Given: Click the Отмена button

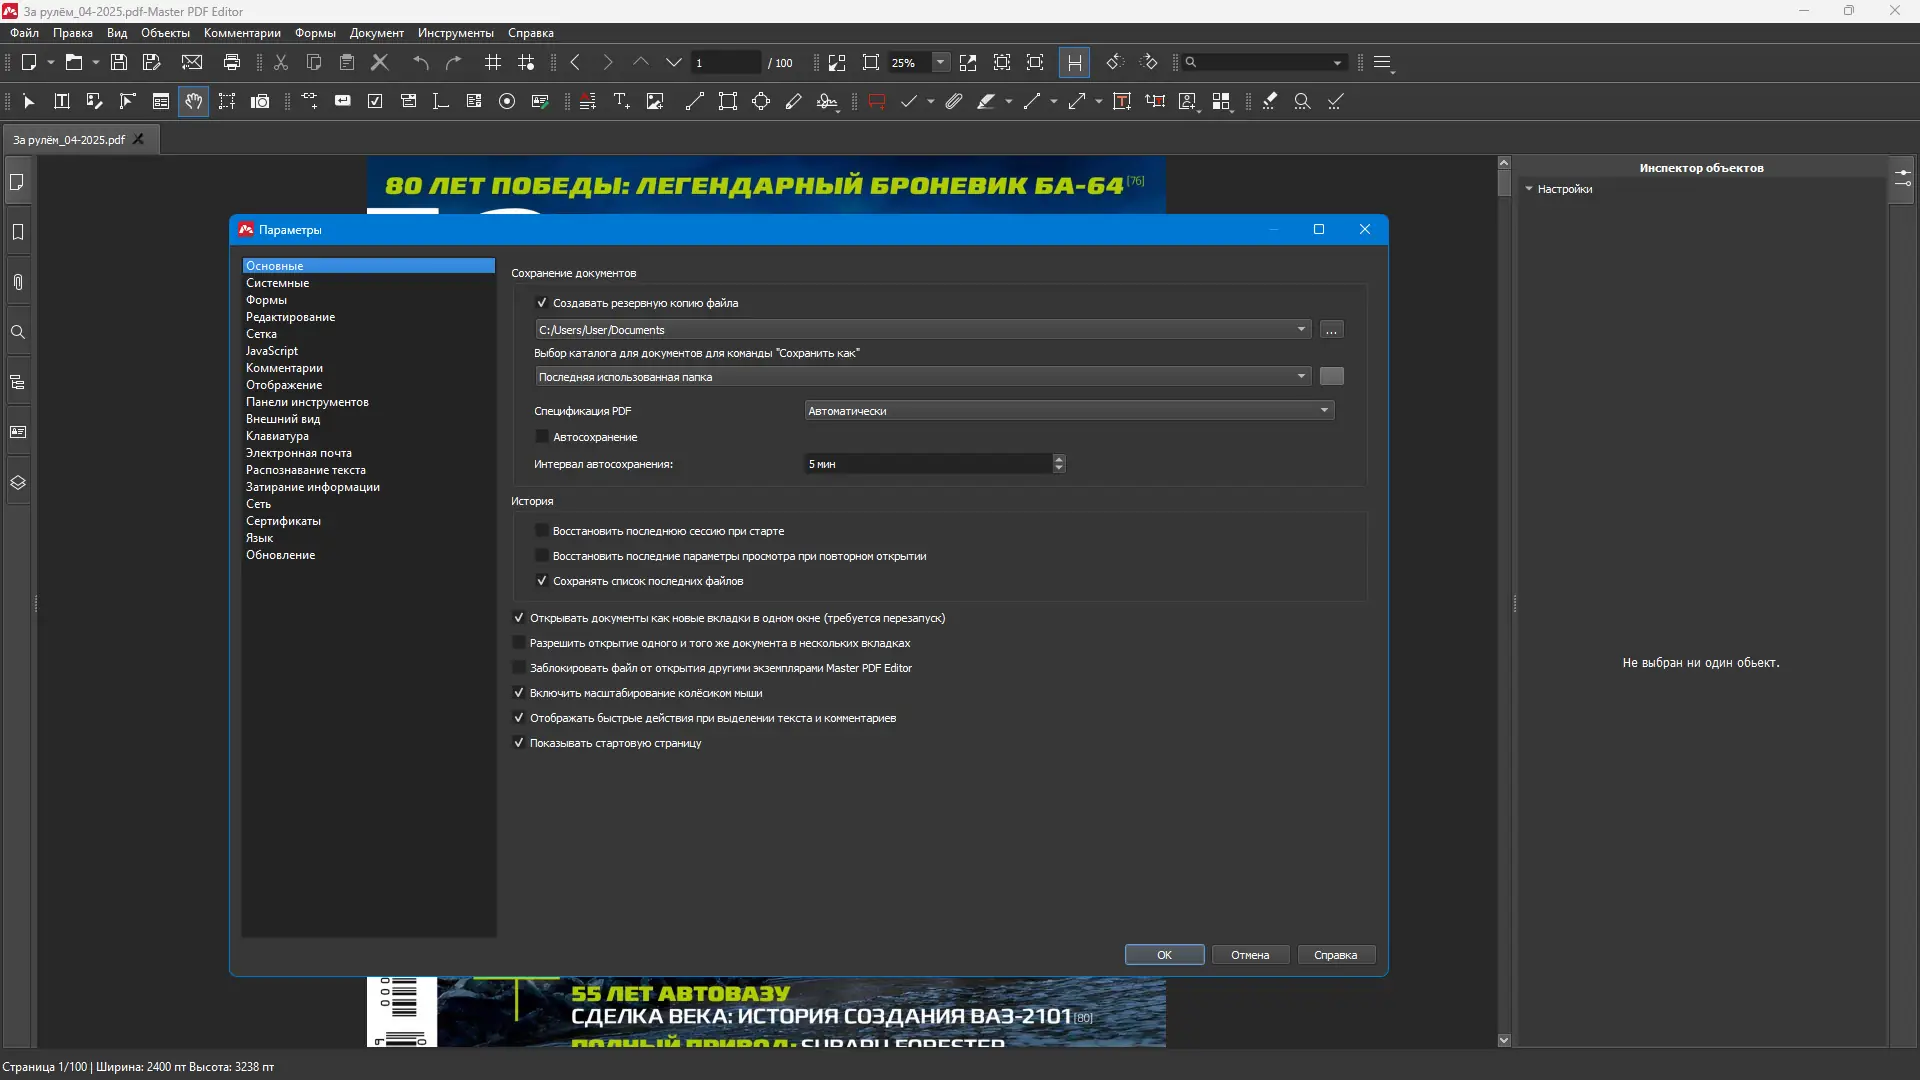Looking at the screenshot, I should coord(1250,955).
